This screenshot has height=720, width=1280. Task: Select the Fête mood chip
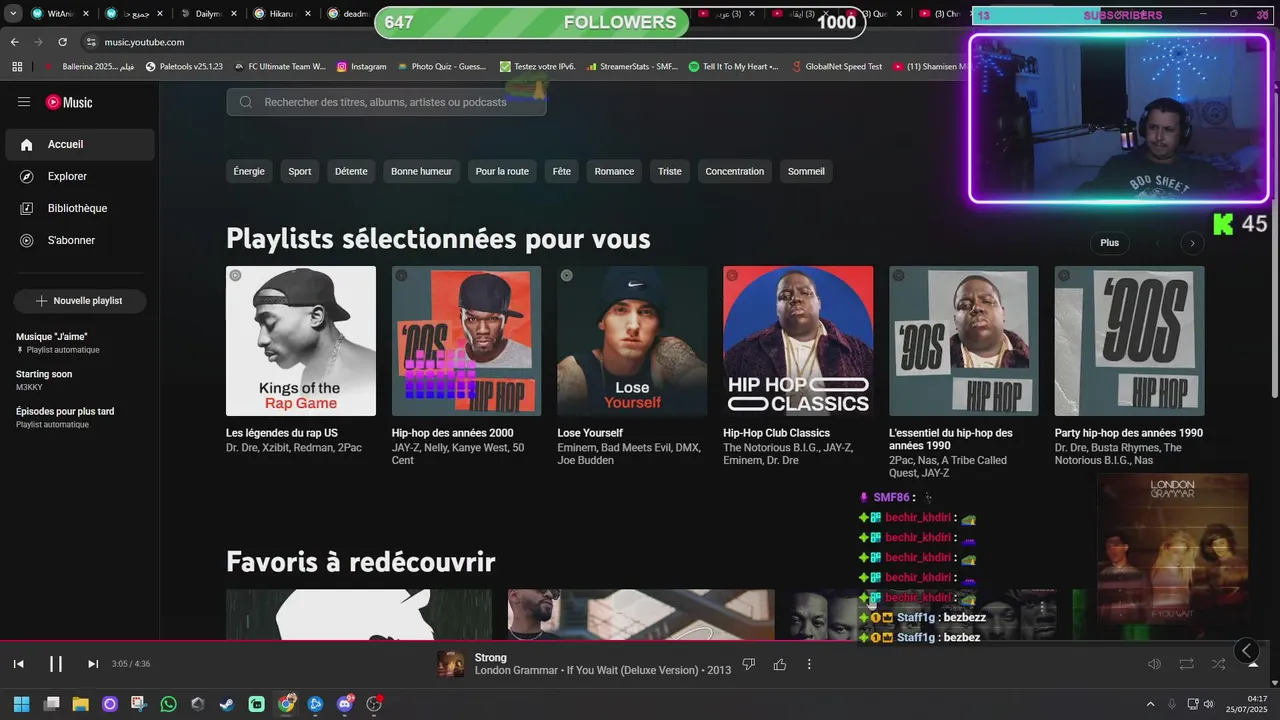[x=562, y=171]
